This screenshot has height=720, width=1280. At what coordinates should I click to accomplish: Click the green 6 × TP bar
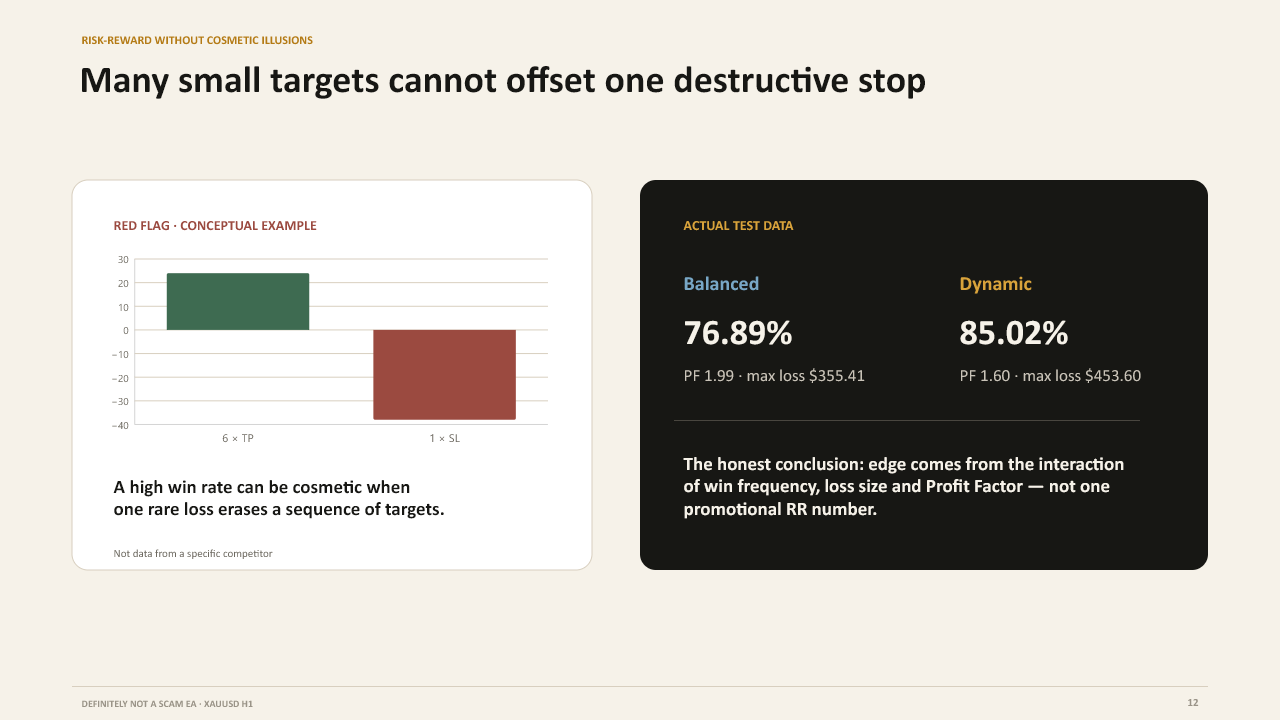pos(238,302)
